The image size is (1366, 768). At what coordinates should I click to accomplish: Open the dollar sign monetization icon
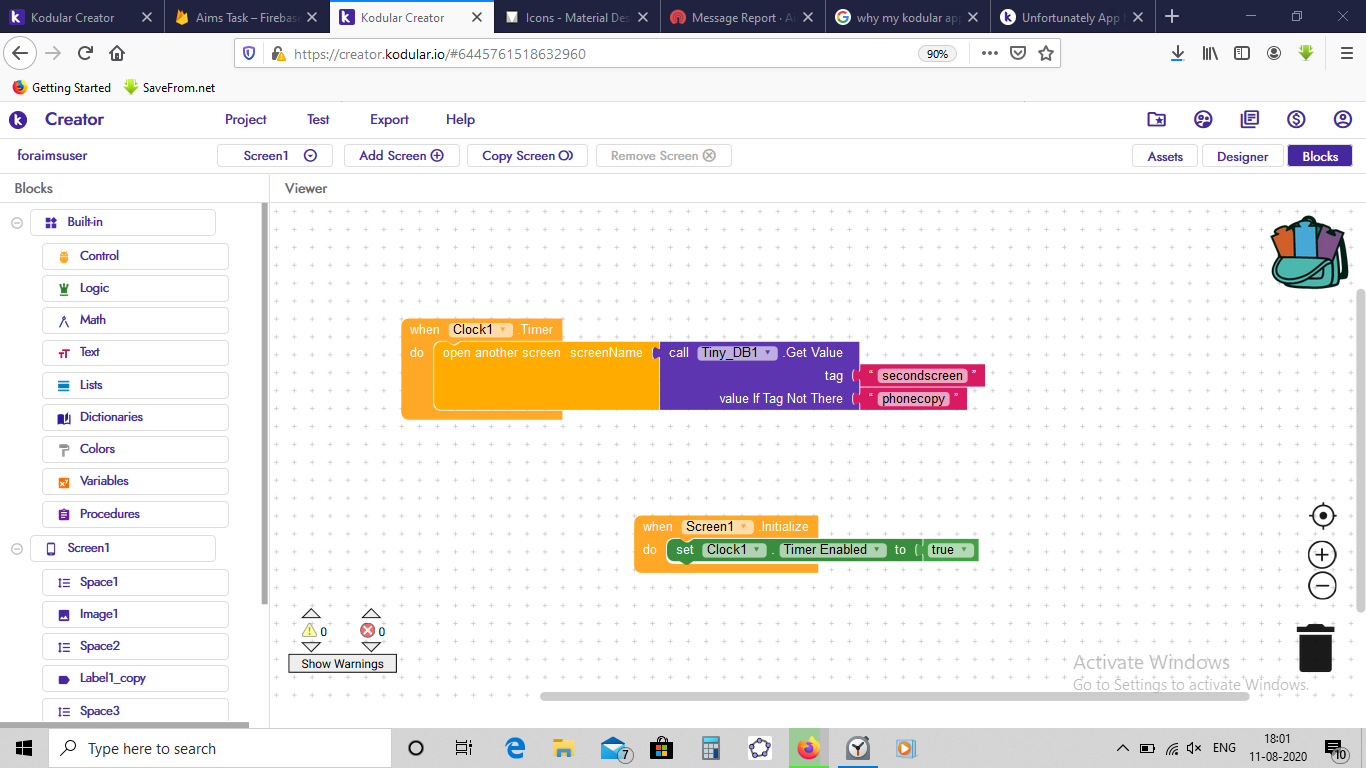1296,119
